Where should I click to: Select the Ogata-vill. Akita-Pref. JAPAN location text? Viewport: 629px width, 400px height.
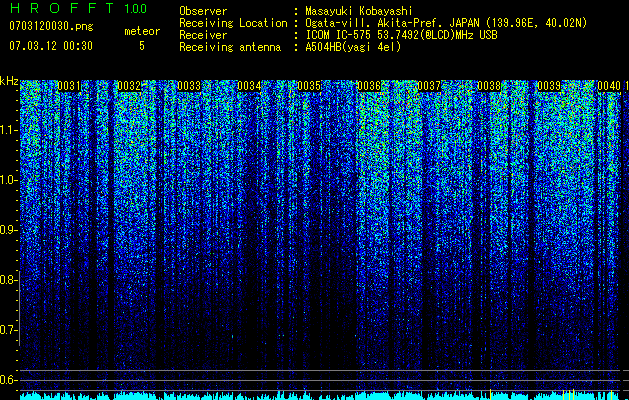click(x=446, y=23)
